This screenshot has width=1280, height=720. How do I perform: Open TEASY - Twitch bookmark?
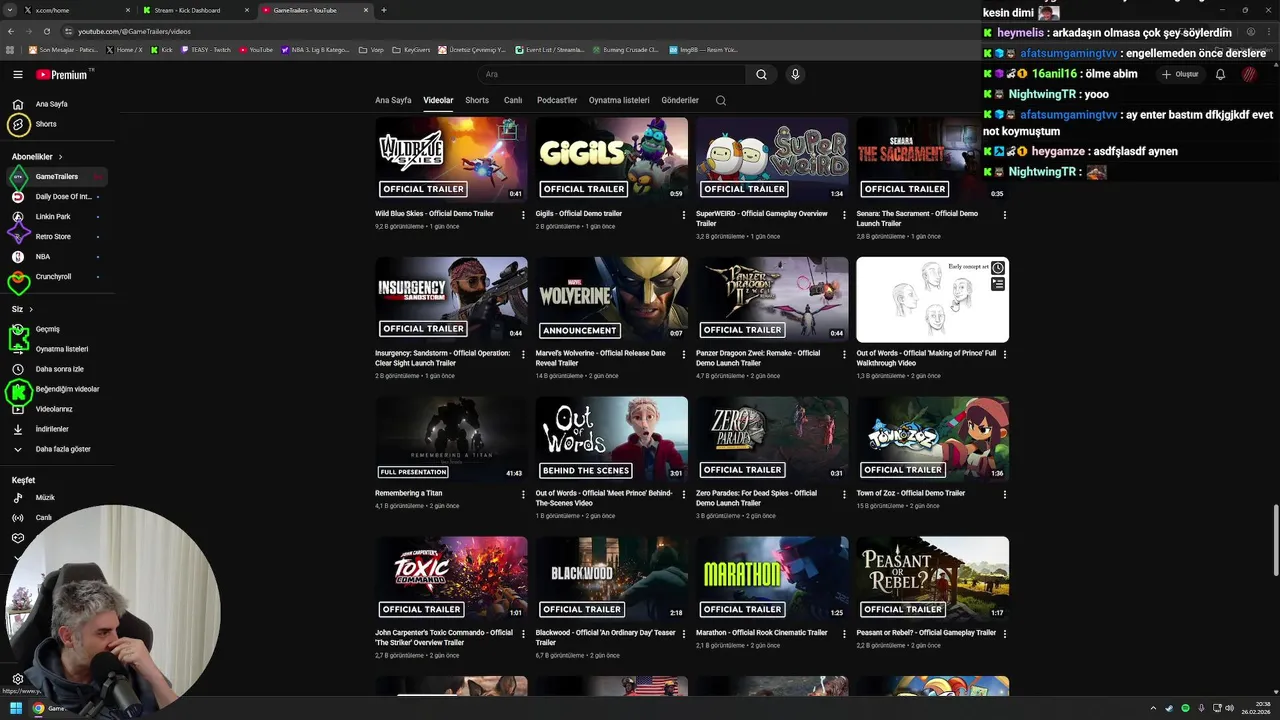[205, 49]
